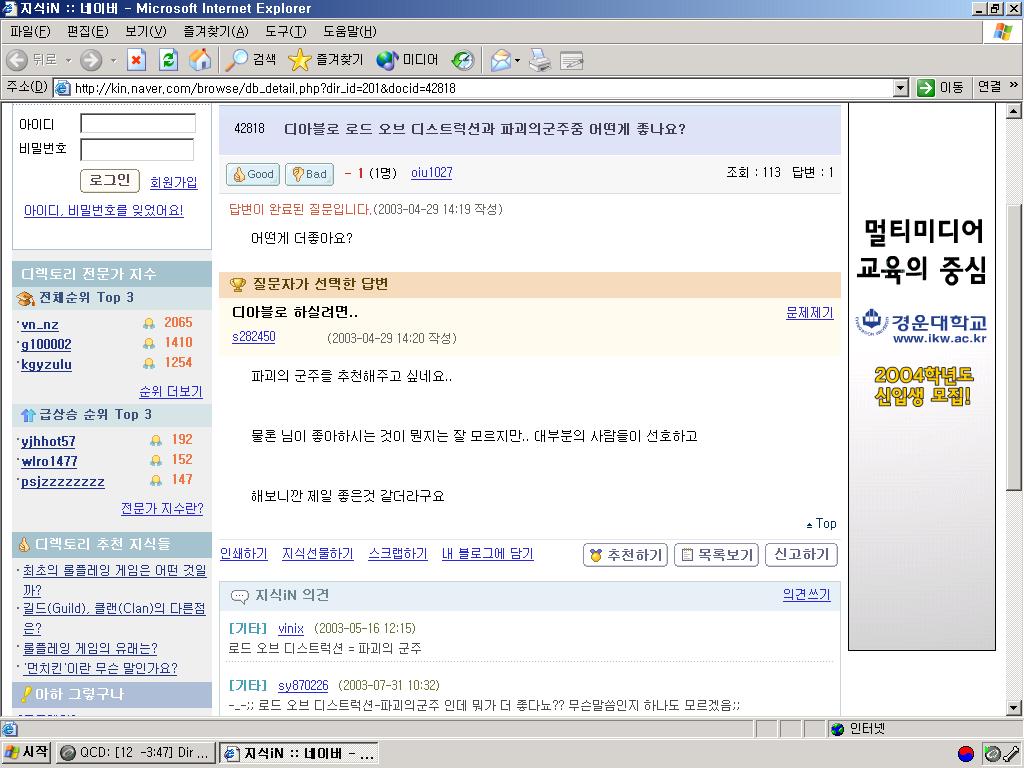This screenshot has width=1024, height=768.
Task: Click the 문제제기 link
Action: 810,313
